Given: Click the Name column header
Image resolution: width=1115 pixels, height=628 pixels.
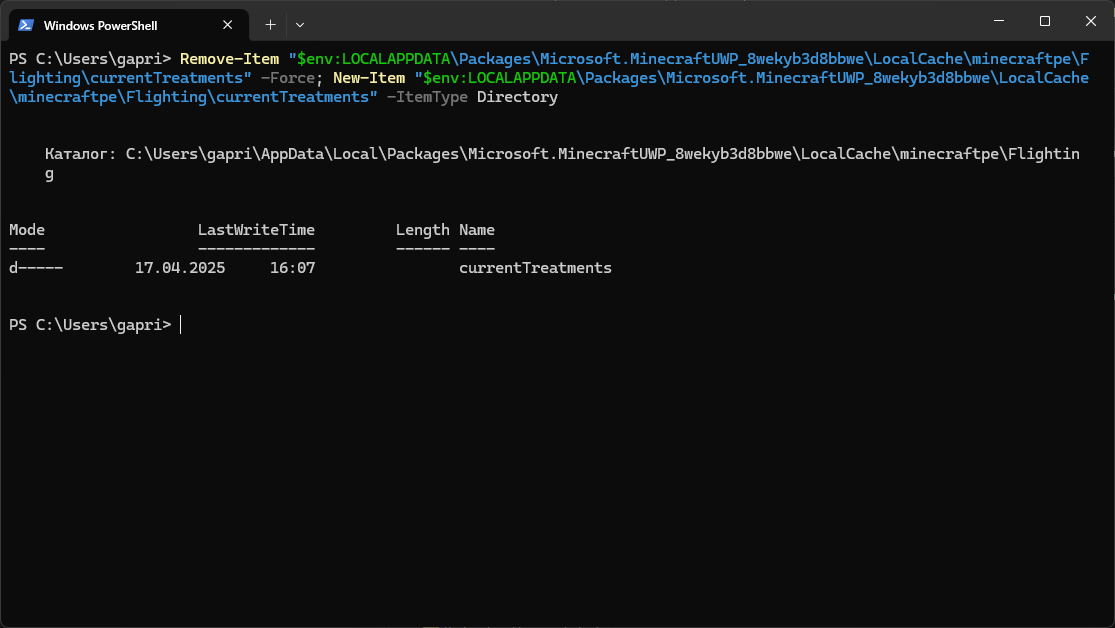Looking at the screenshot, I should coord(477,230).
